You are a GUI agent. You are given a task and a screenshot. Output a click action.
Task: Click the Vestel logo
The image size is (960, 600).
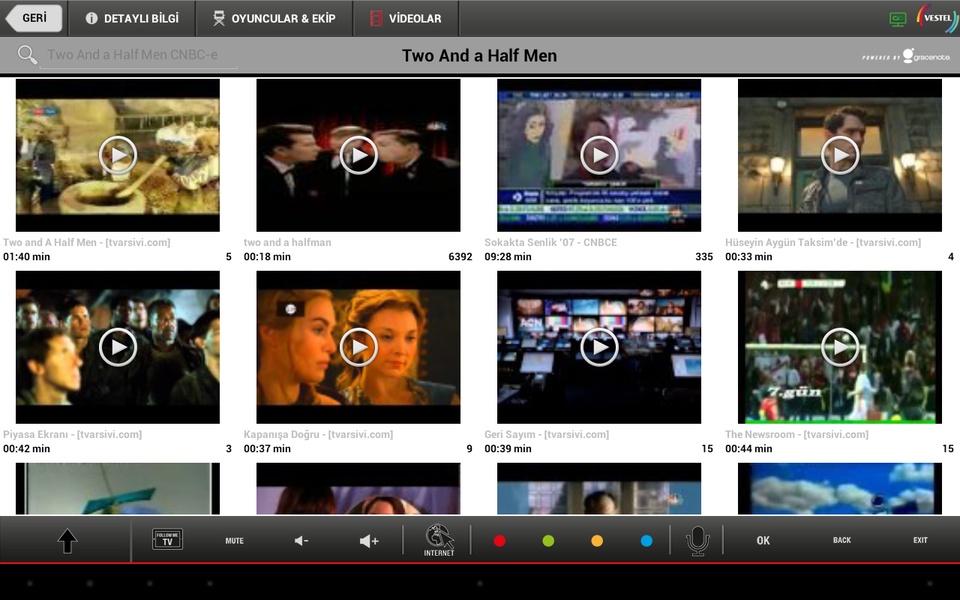click(x=937, y=18)
